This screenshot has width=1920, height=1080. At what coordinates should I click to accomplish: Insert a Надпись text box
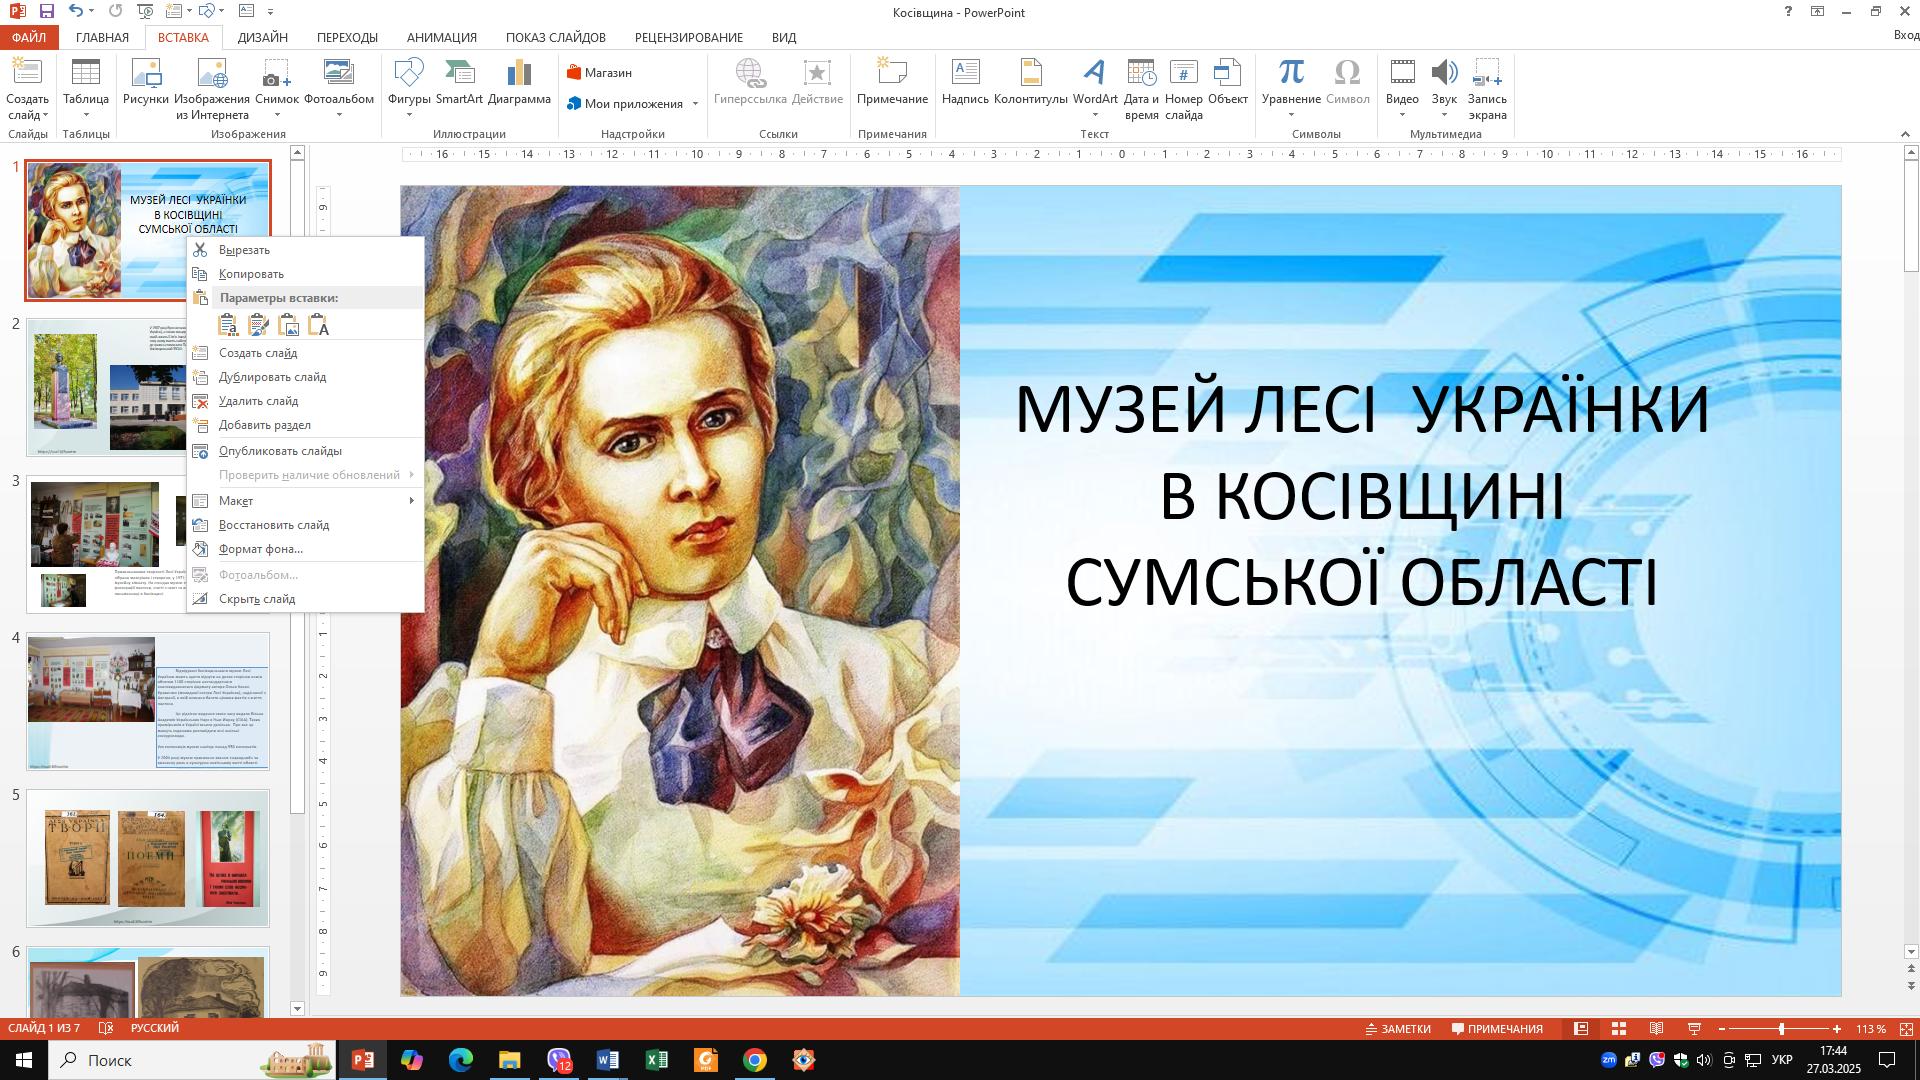click(x=965, y=81)
